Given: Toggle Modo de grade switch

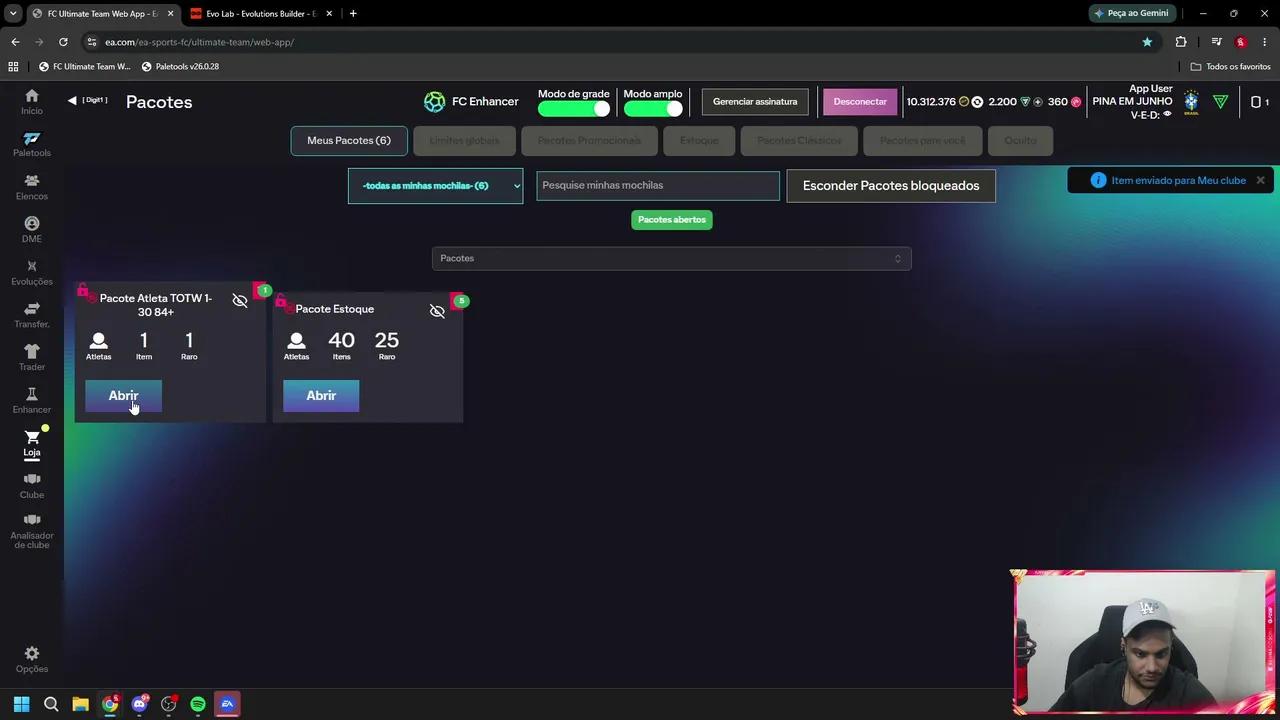Looking at the screenshot, I should [x=573, y=108].
